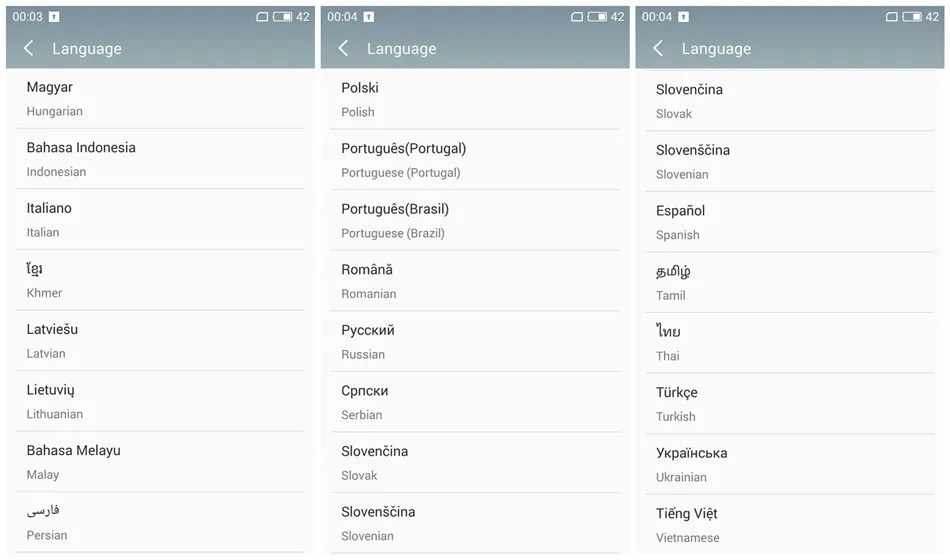Choose Türkçe (Turkish)

pyautogui.click(x=790, y=404)
